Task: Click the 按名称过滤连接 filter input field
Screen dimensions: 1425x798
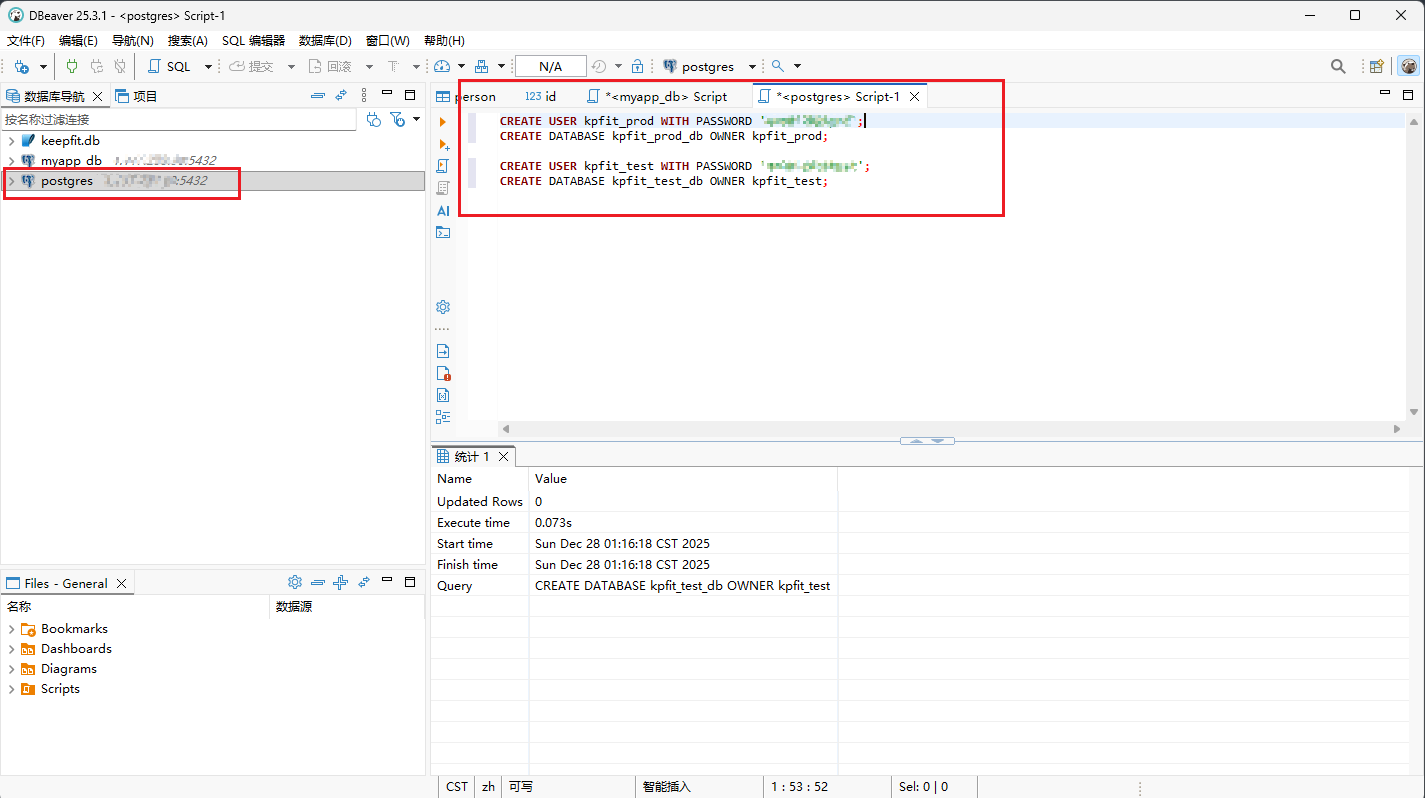Action: pyautogui.click(x=178, y=119)
